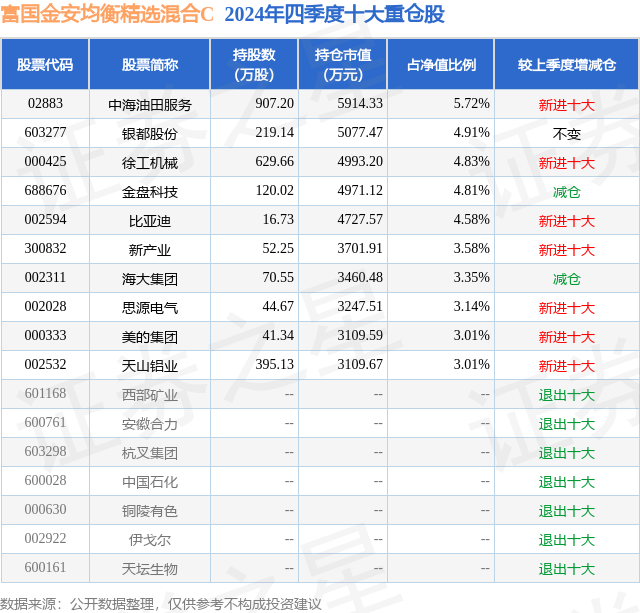Click the 占净值比例 column header

[441, 64]
